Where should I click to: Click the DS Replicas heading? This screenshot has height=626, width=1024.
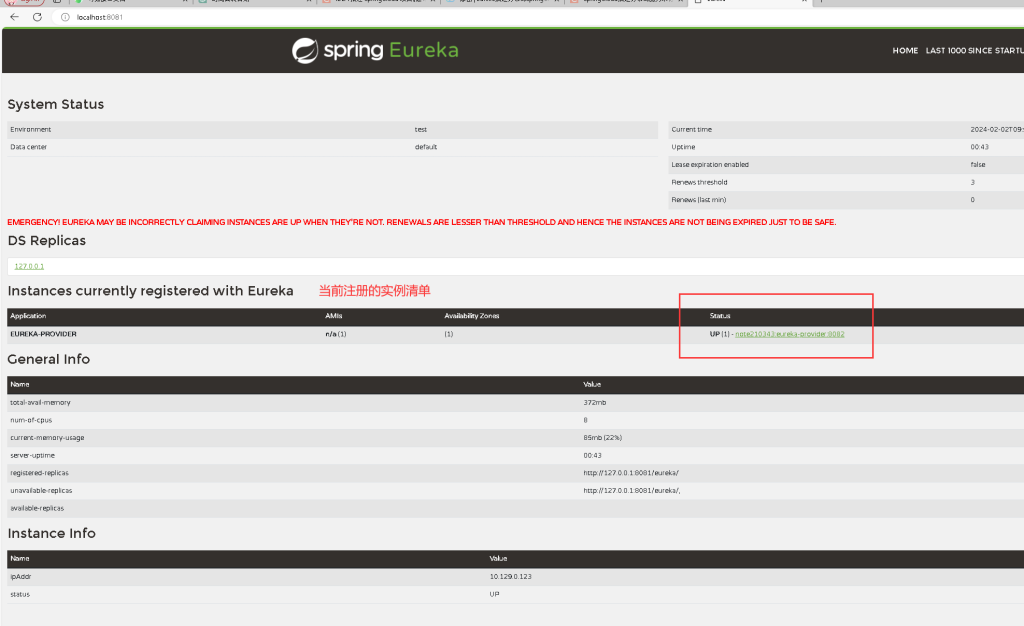click(46, 241)
